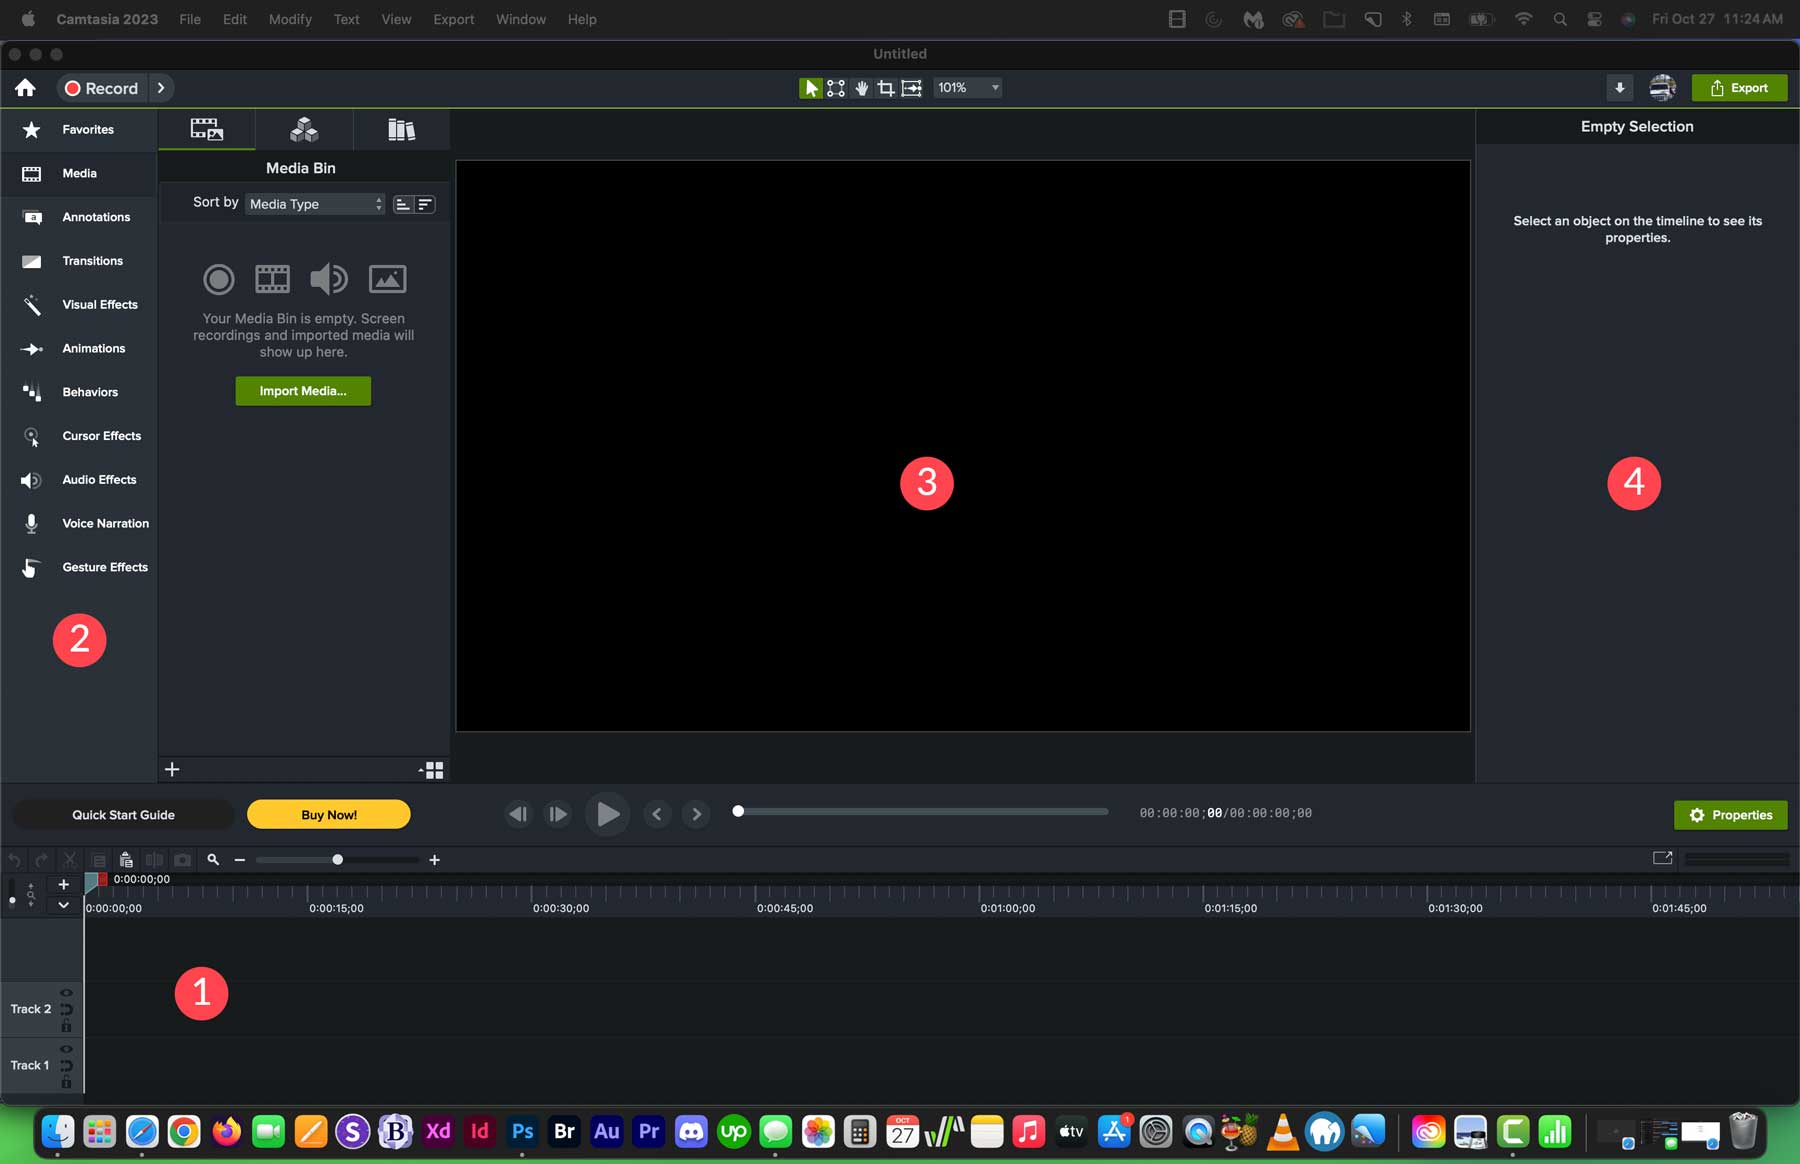Click the Buy Now button
The image size is (1800, 1164).
coord(328,814)
